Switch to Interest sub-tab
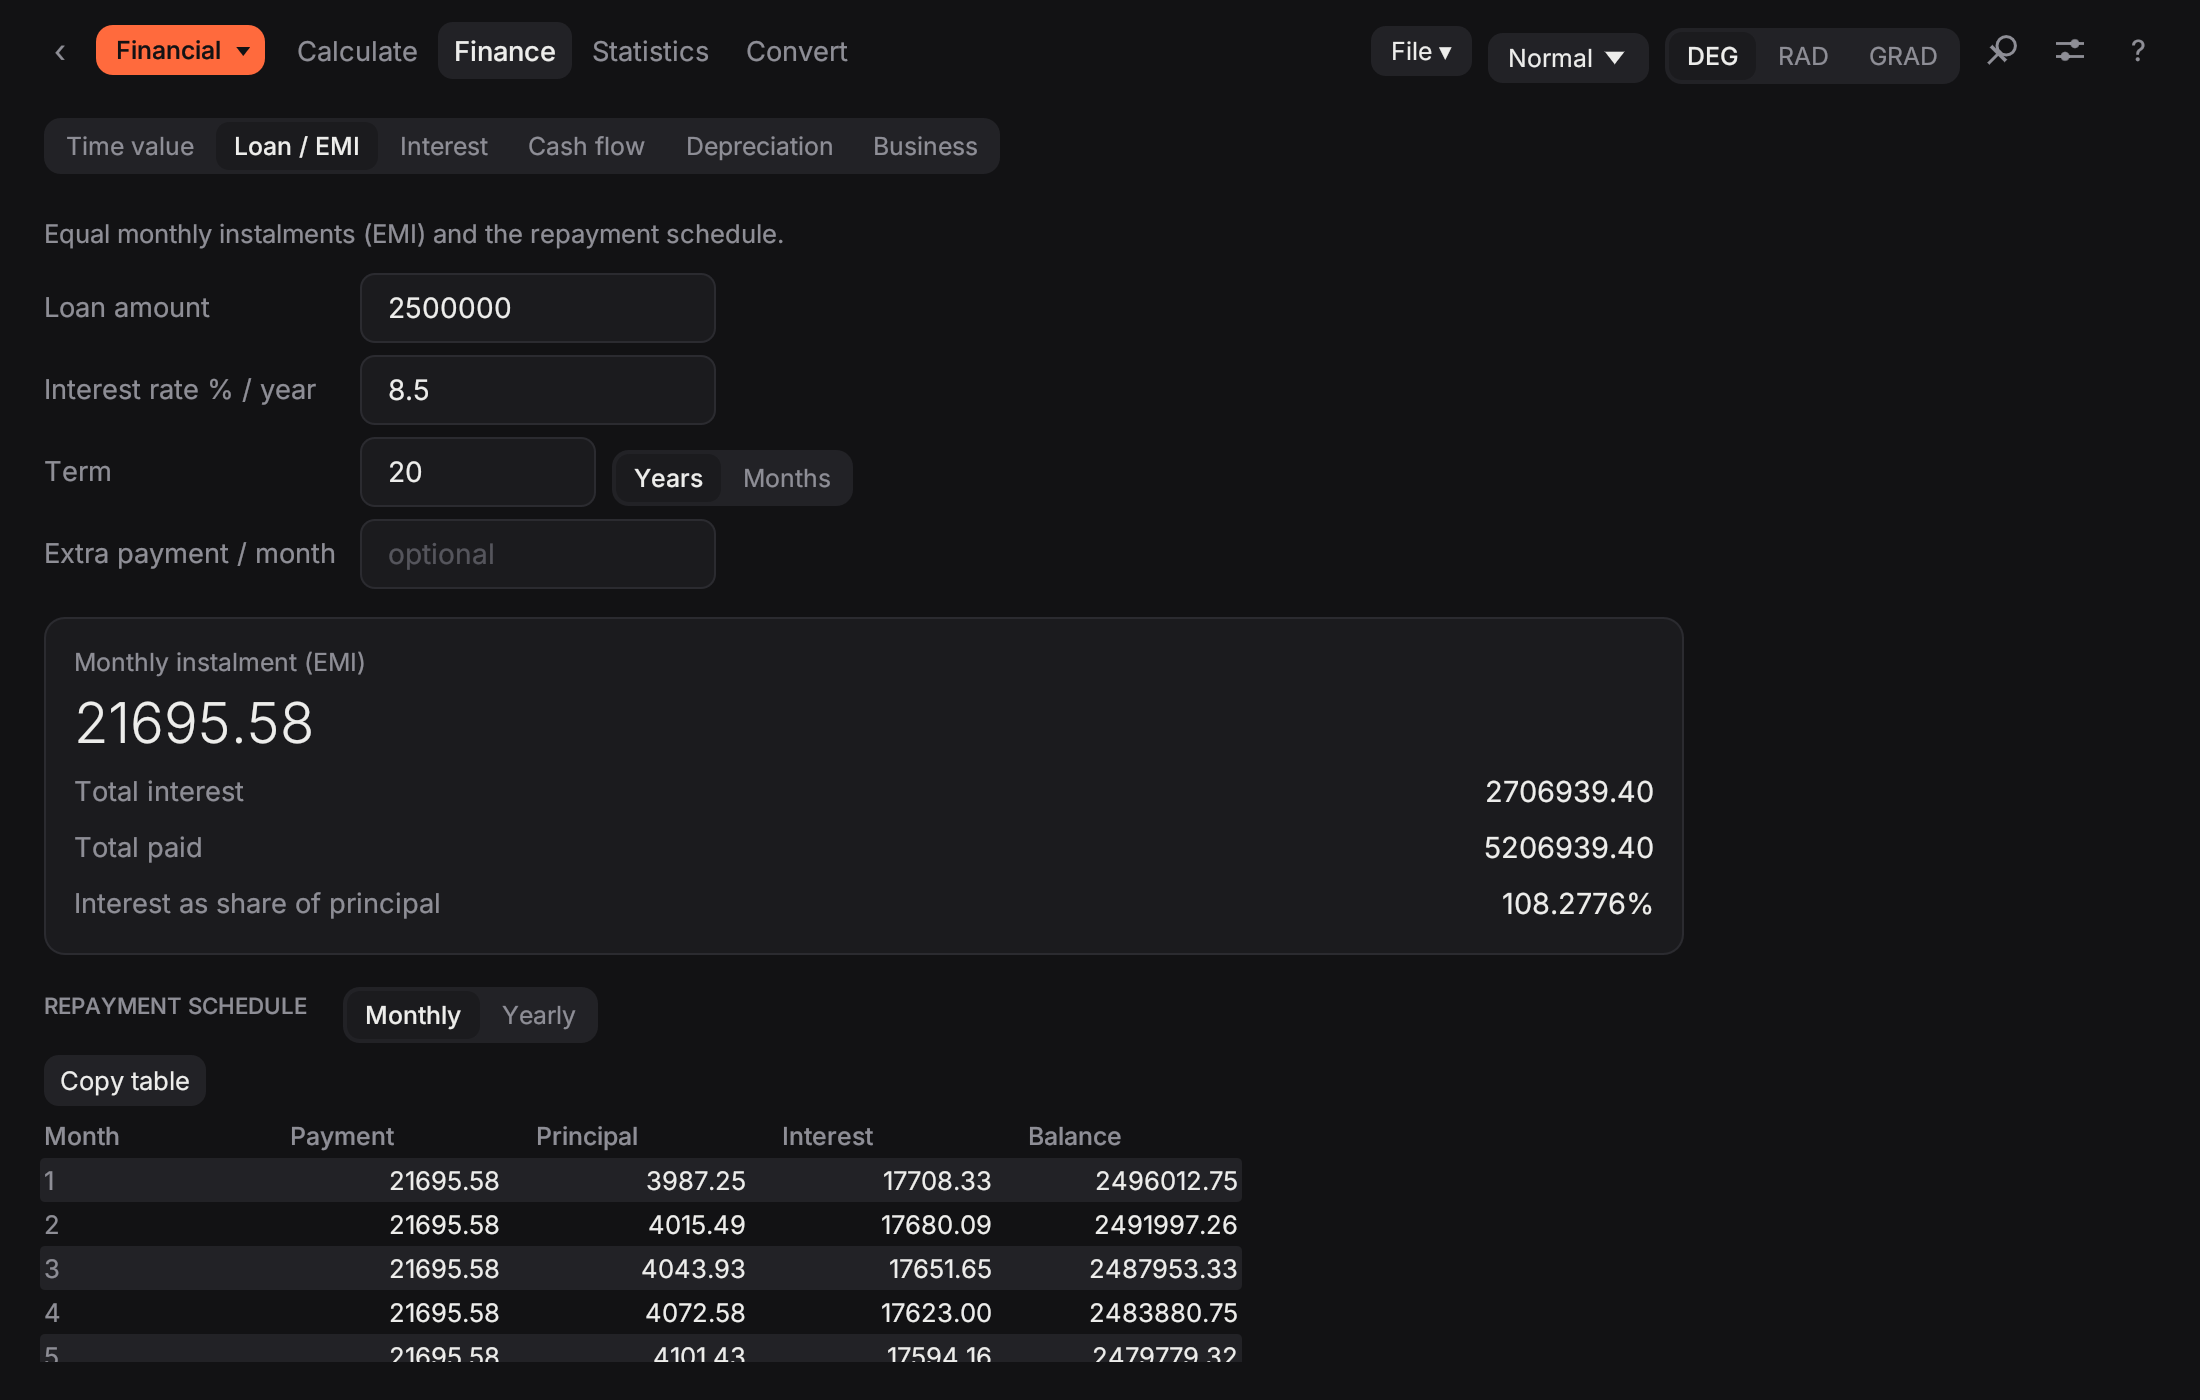Screen dimensions: 2200x1400 click(444, 146)
